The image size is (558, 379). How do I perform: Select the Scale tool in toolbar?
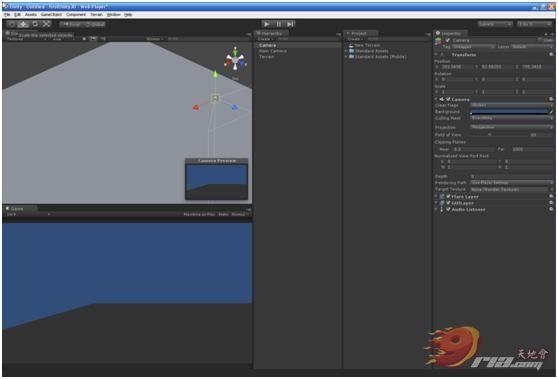click(x=46, y=24)
